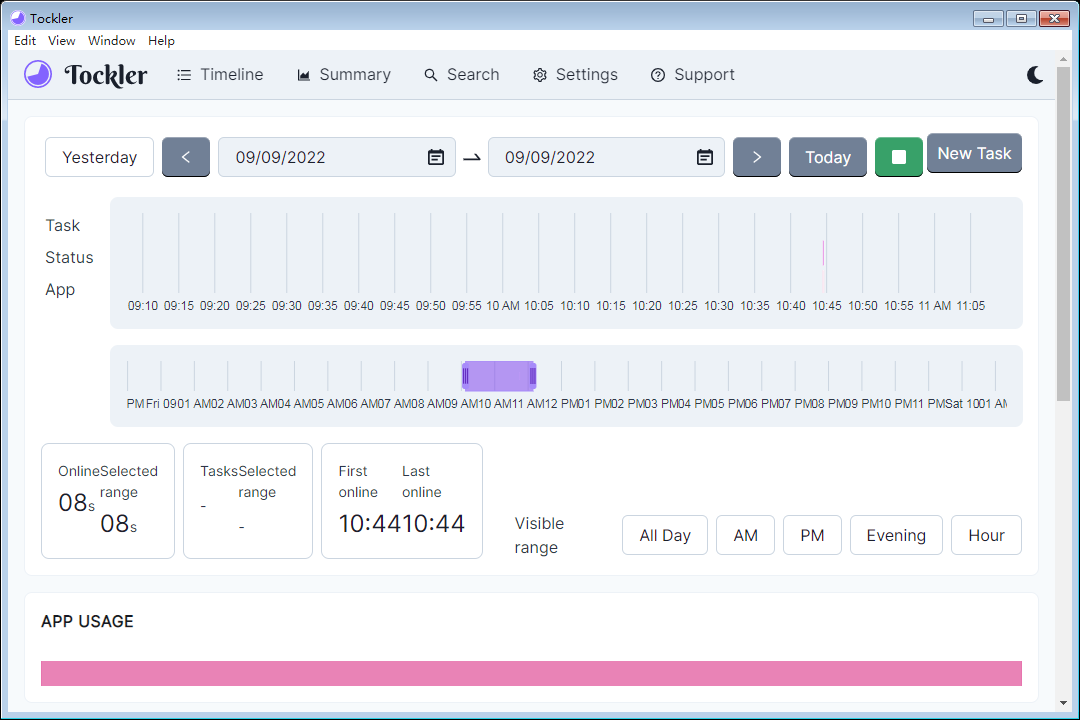Set visible range to PM
Viewport: 1080px width, 720px height.
812,535
